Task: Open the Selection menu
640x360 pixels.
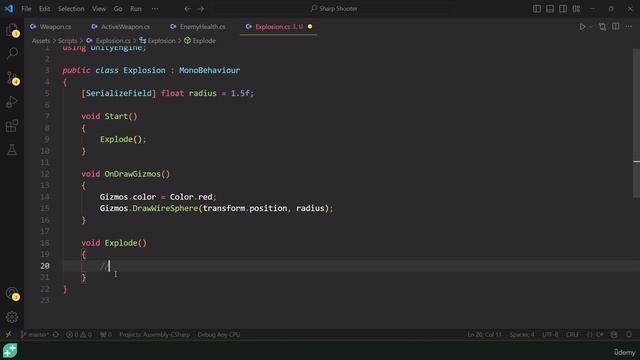Action: click(71, 9)
